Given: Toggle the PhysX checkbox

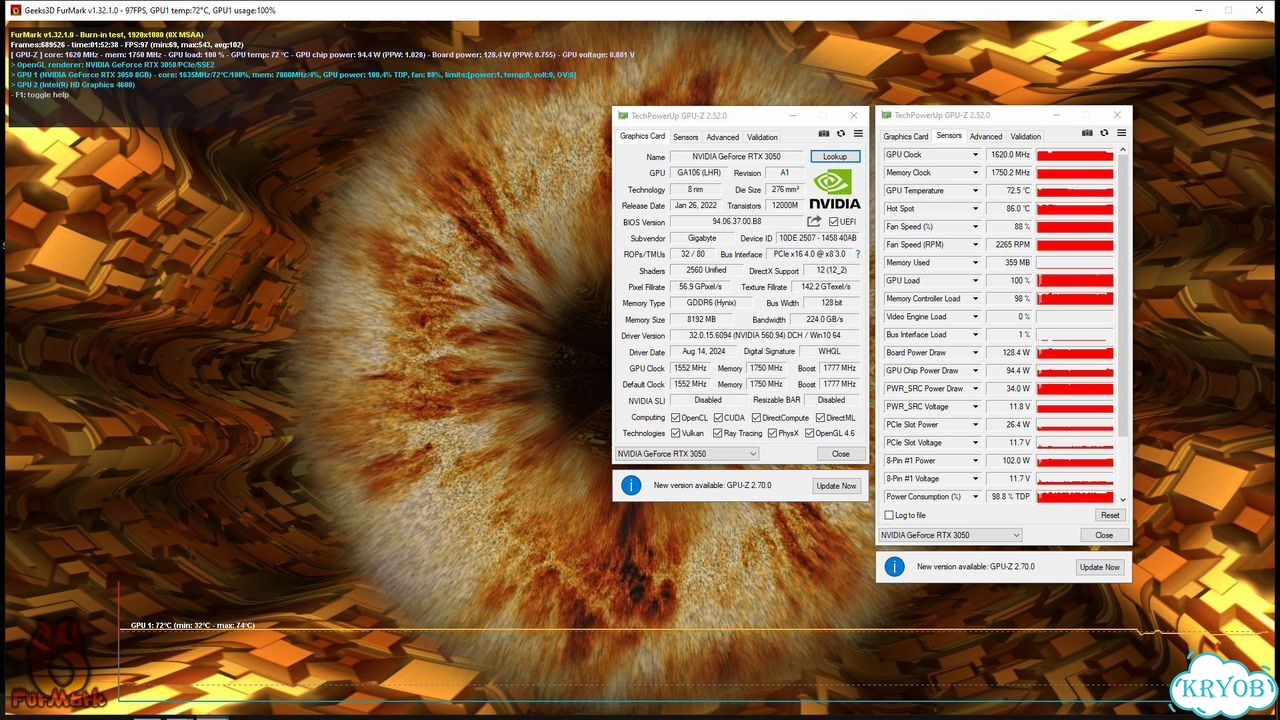Looking at the screenshot, I should coord(771,433).
